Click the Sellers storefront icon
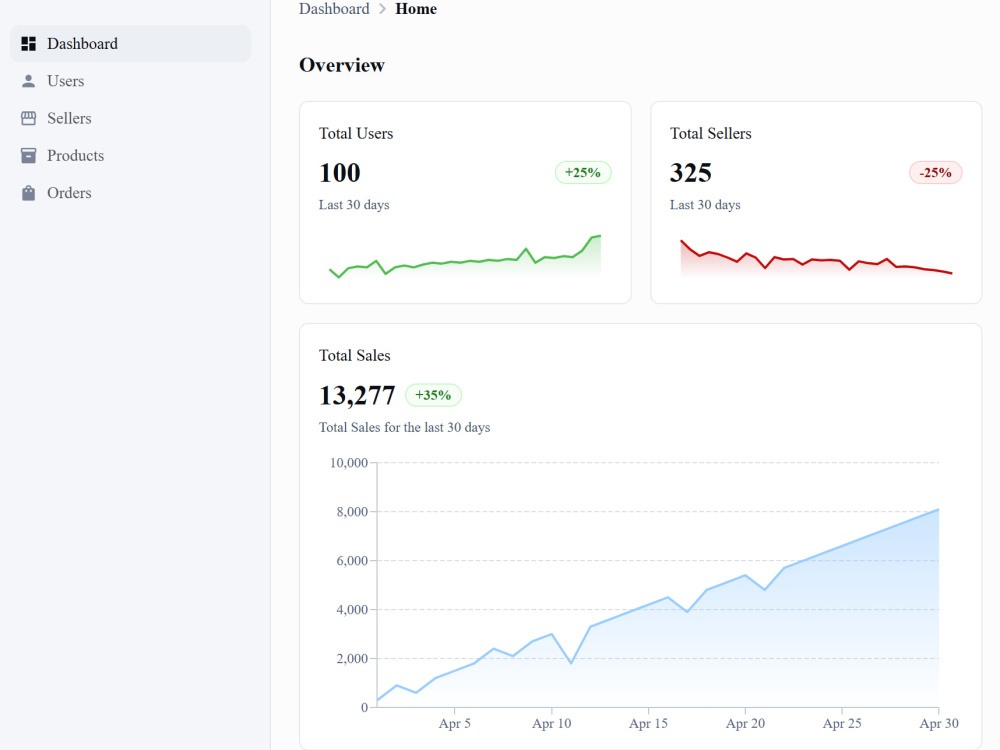 pyautogui.click(x=29, y=118)
